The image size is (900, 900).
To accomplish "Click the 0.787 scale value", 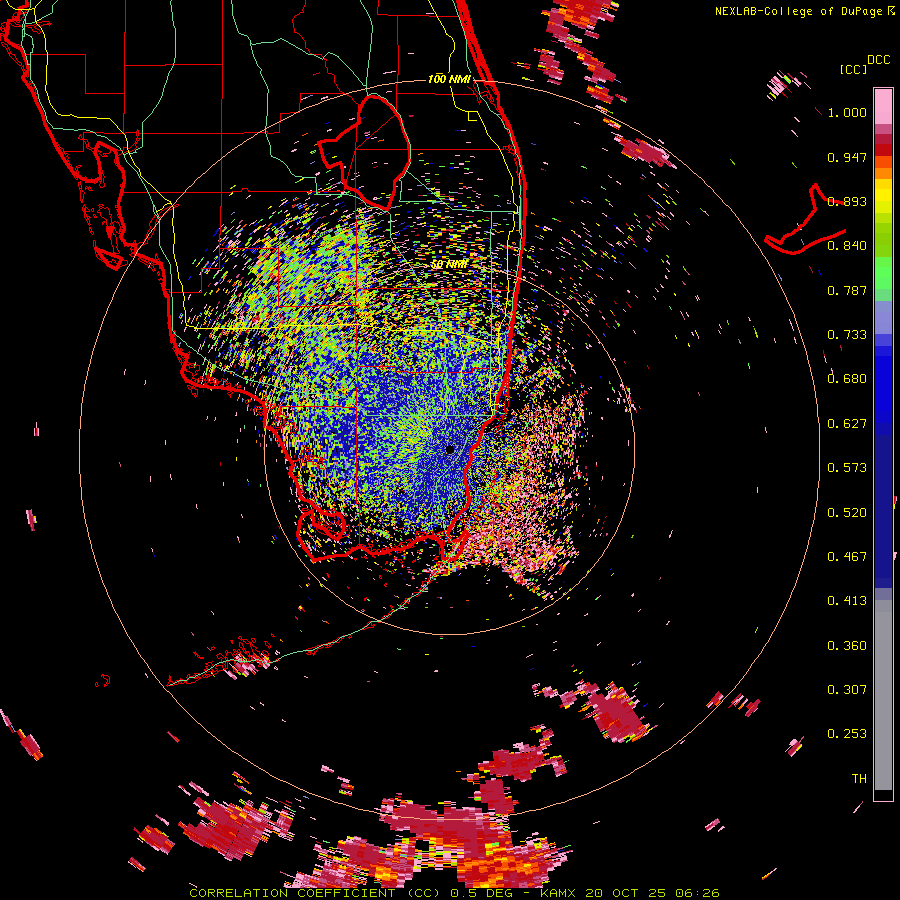I will point(847,290).
